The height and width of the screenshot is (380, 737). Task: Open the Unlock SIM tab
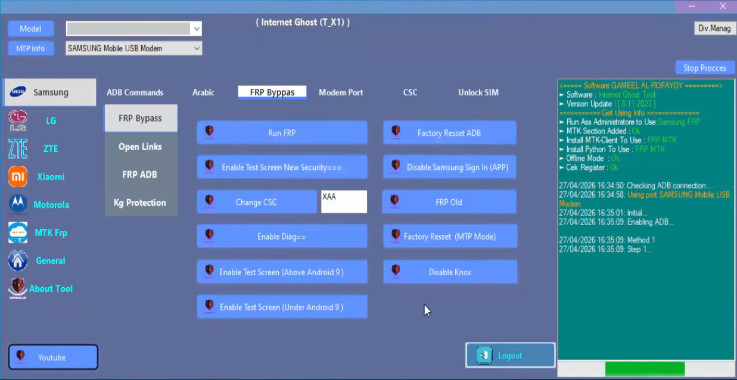pos(478,93)
